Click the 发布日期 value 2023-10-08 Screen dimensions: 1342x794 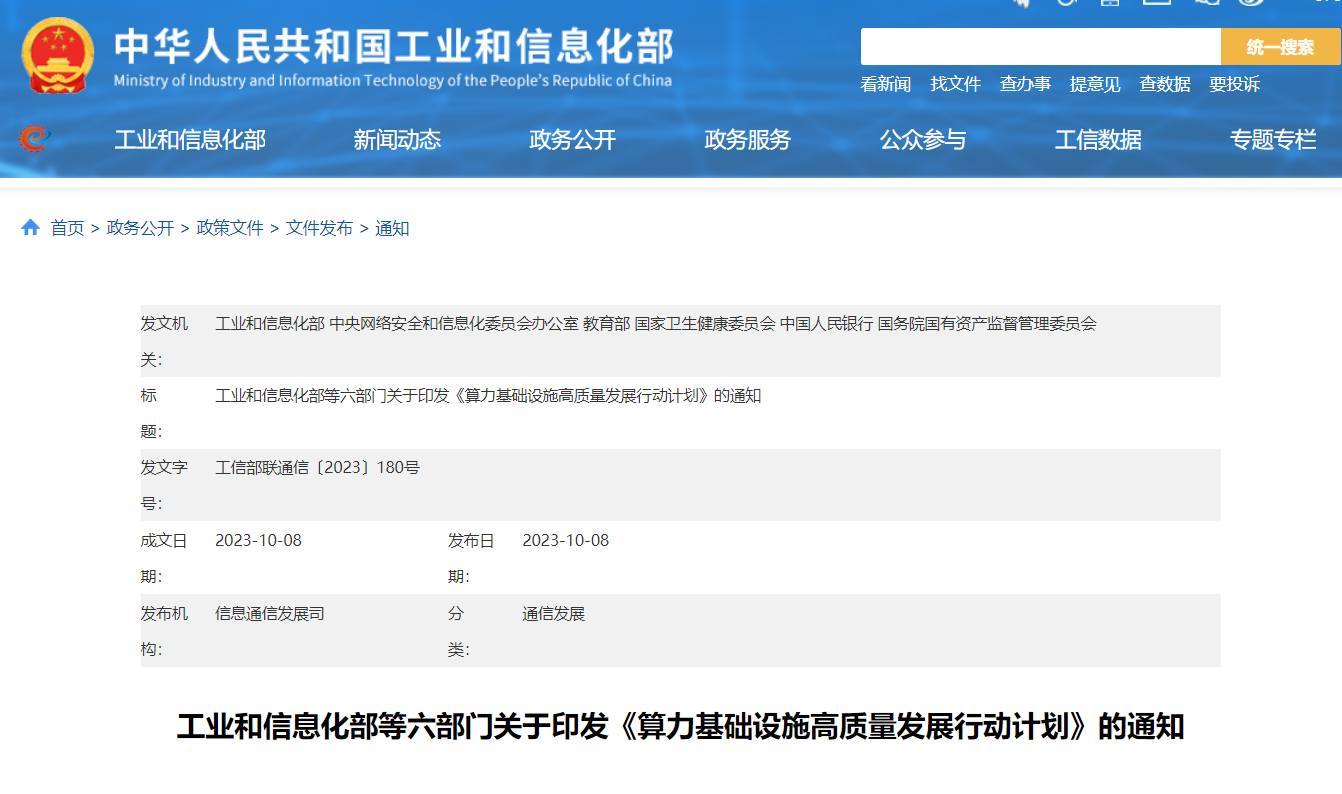pos(565,540)
